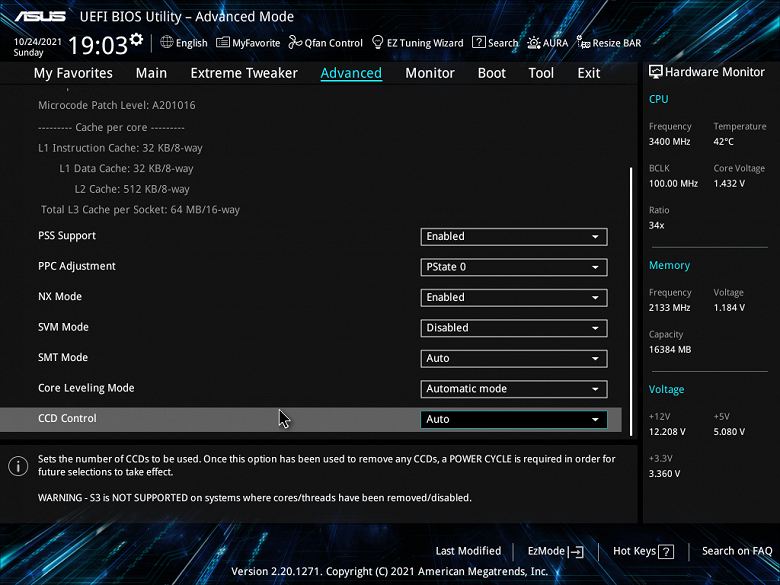Click Search on FAQ link

(737, 551)
